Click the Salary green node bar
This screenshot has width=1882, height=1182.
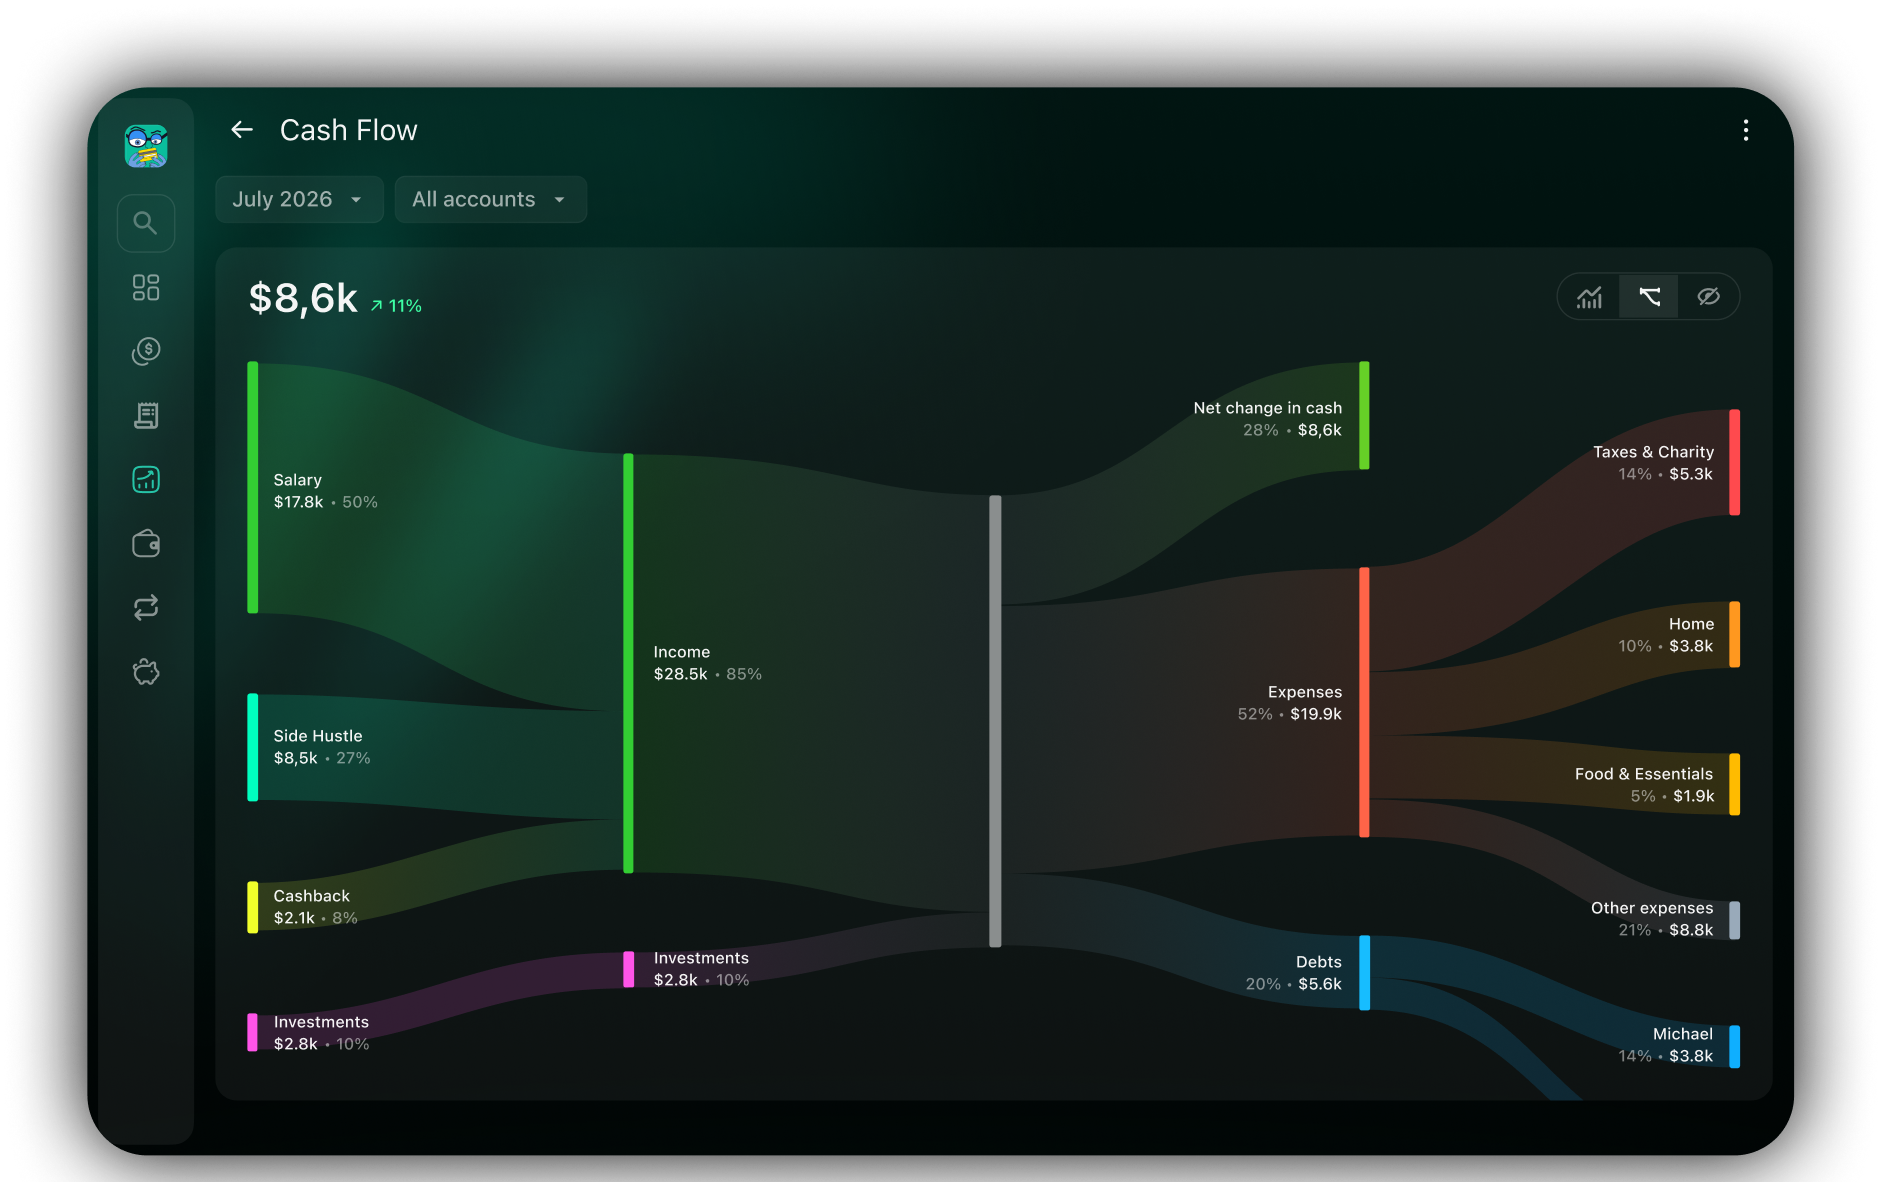(x=253, y=487)
